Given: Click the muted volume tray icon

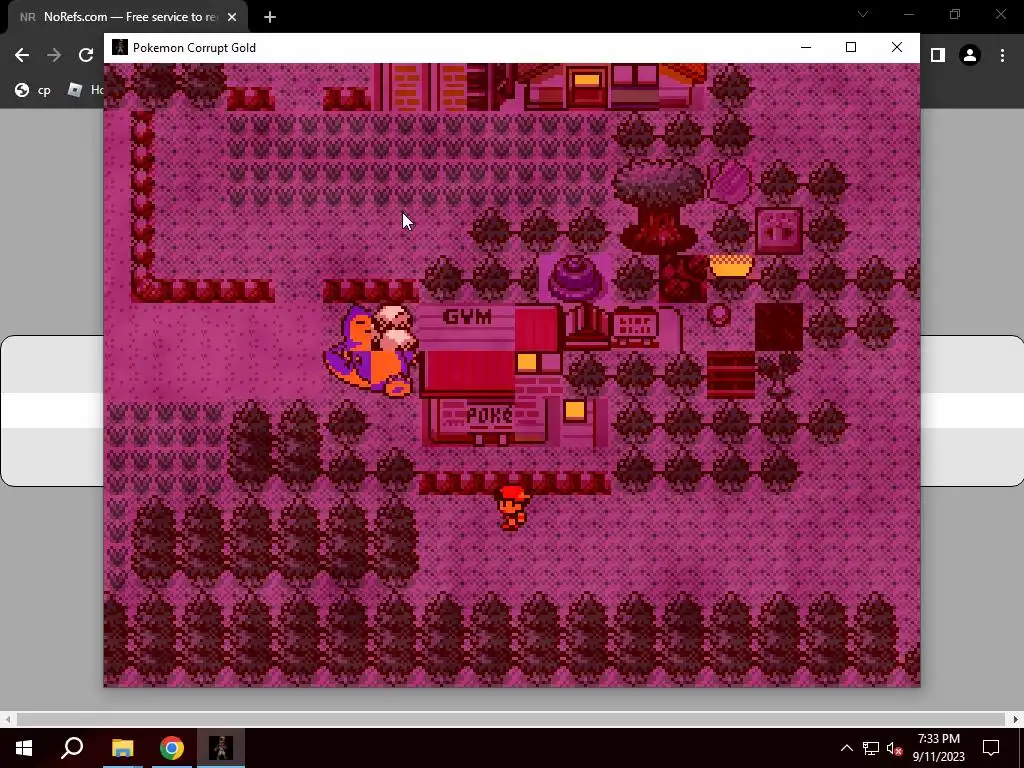Looking at the screenshot, I should [x=895, y=748].
